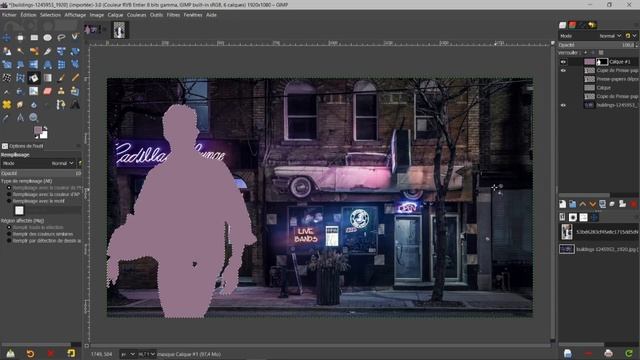Screen dimensions: 640x360
Task: Select the Ellipse Select tool
Action: coord(47,38)
